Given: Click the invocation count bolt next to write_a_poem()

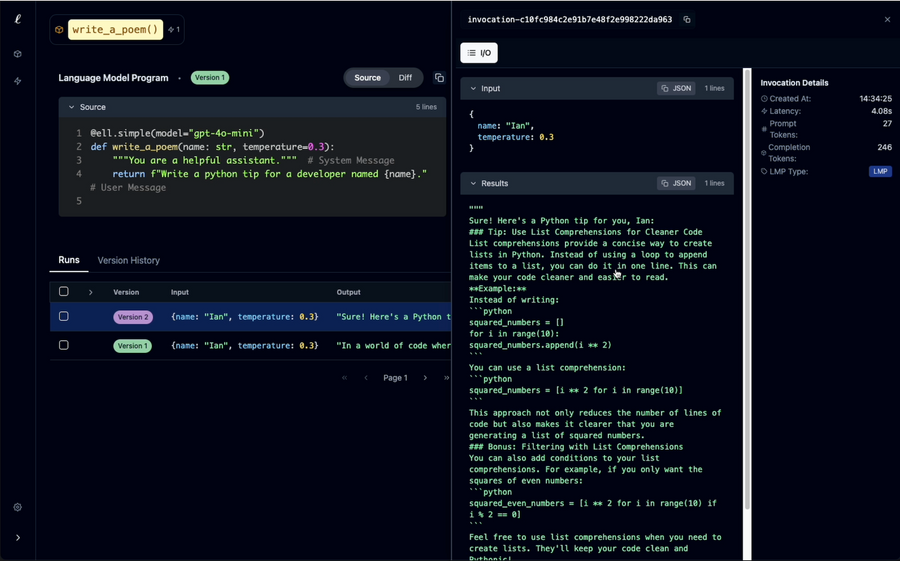Looking at the screenshot, I should (x=174, y=29).
